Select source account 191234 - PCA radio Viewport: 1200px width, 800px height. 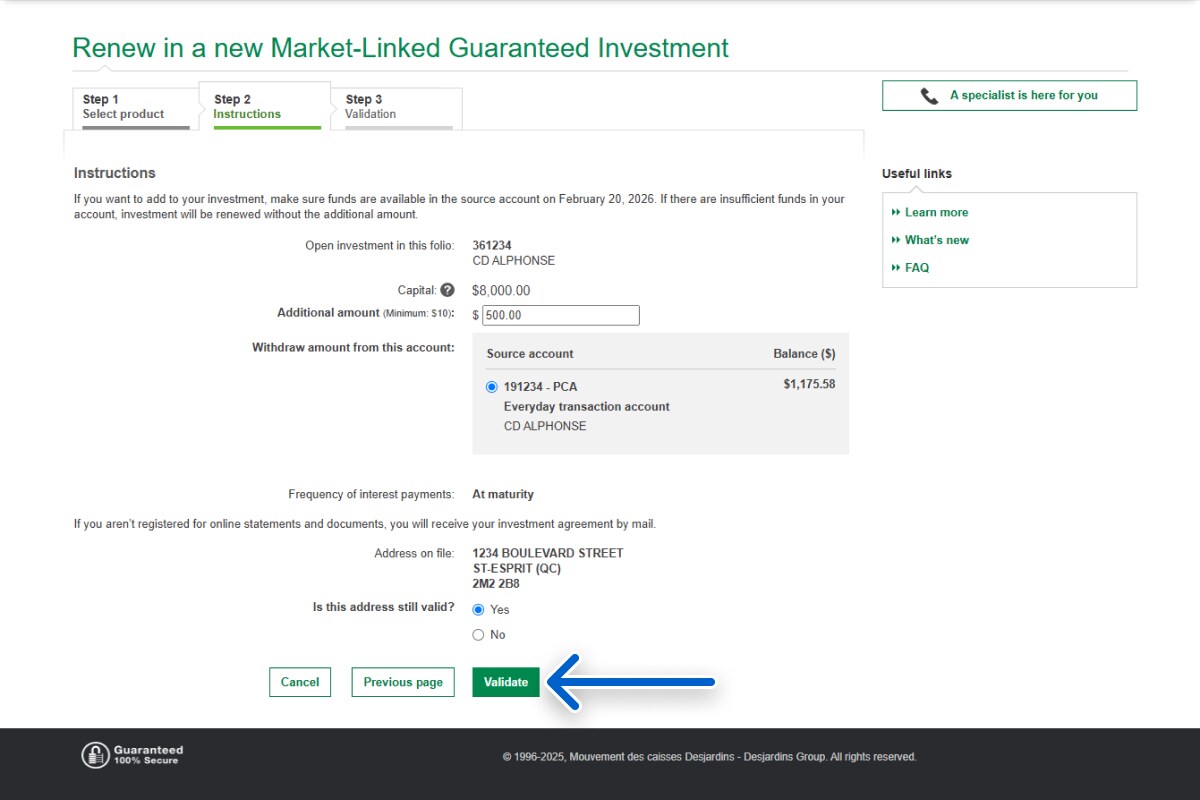pos(491,387)
